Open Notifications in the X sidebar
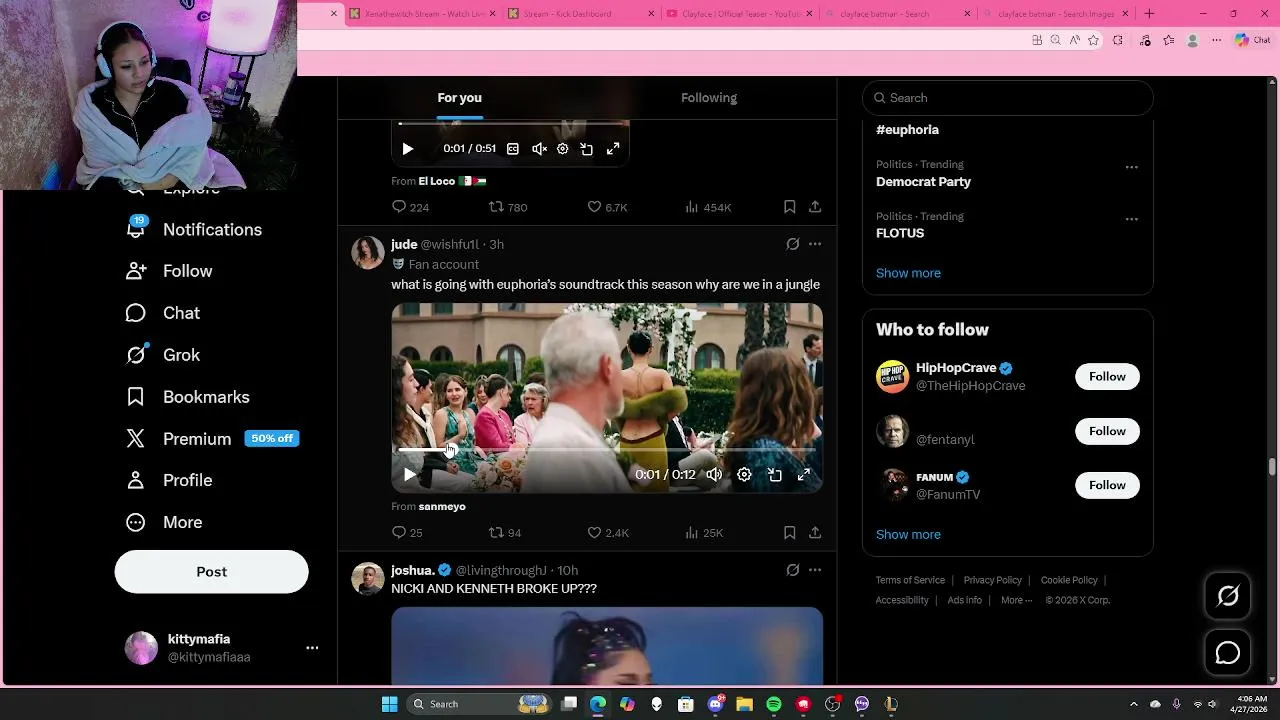 pos(193,229)
